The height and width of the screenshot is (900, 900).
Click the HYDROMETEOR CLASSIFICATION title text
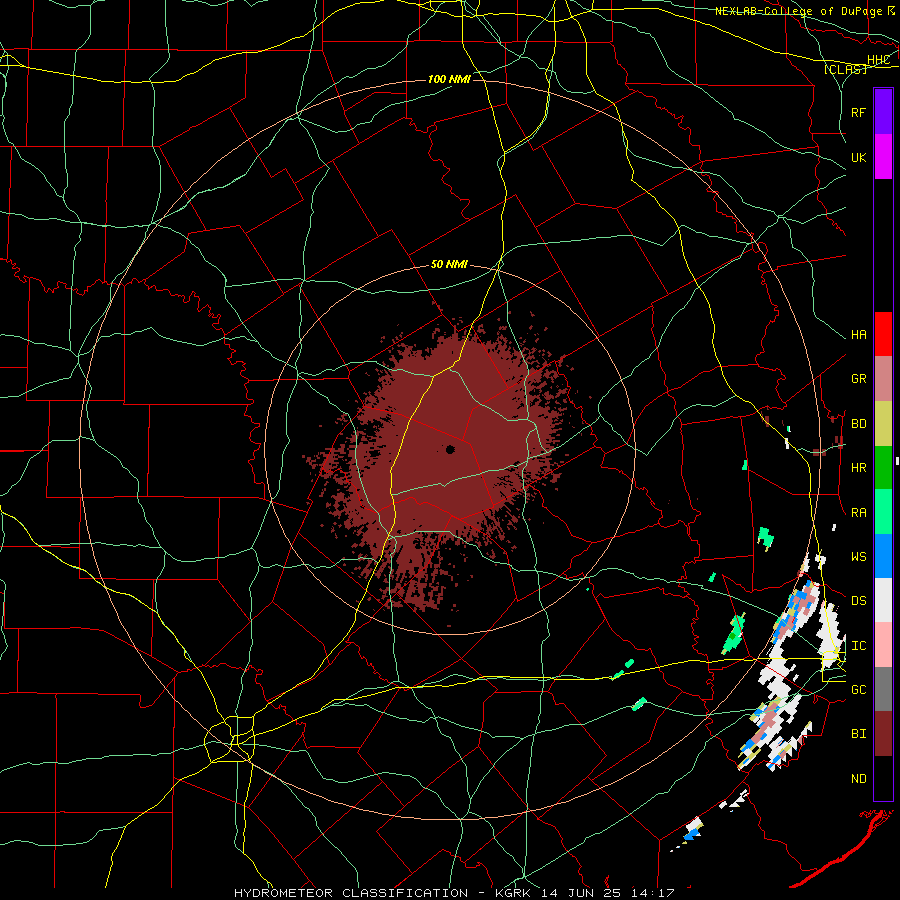(351, 893)
